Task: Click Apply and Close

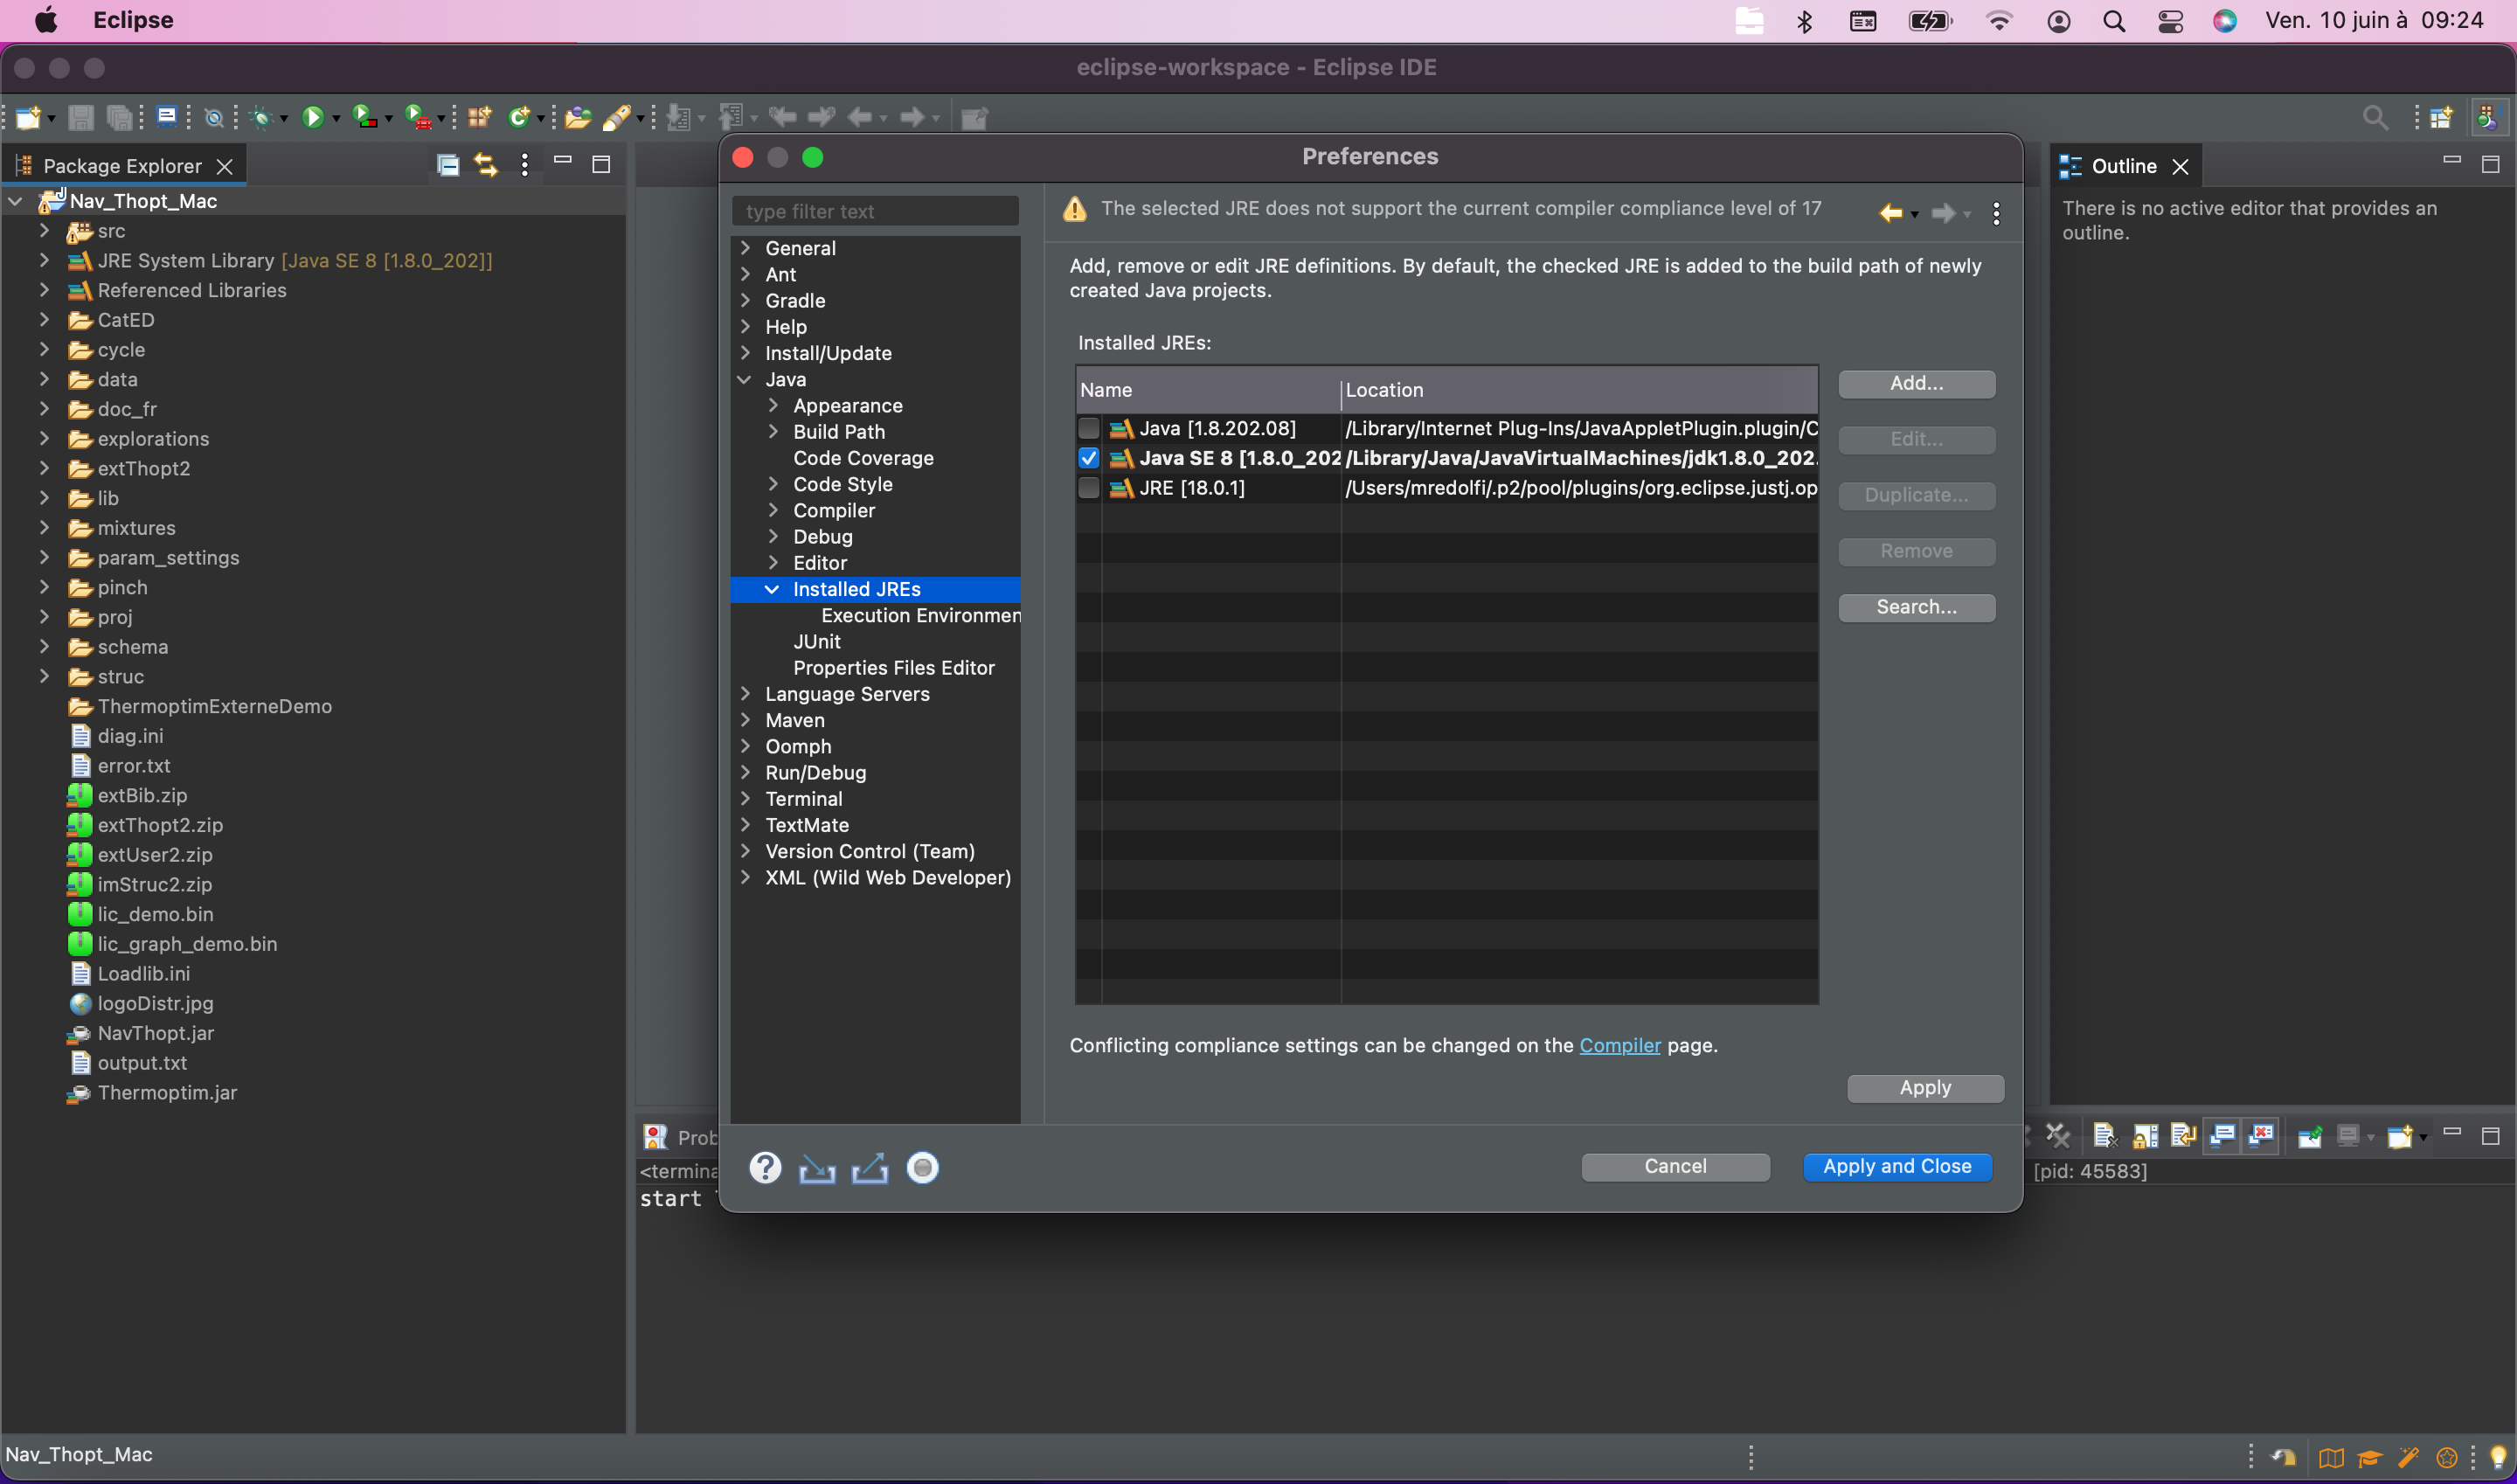Action: pyautogui.click(x=1897, y=1167)
